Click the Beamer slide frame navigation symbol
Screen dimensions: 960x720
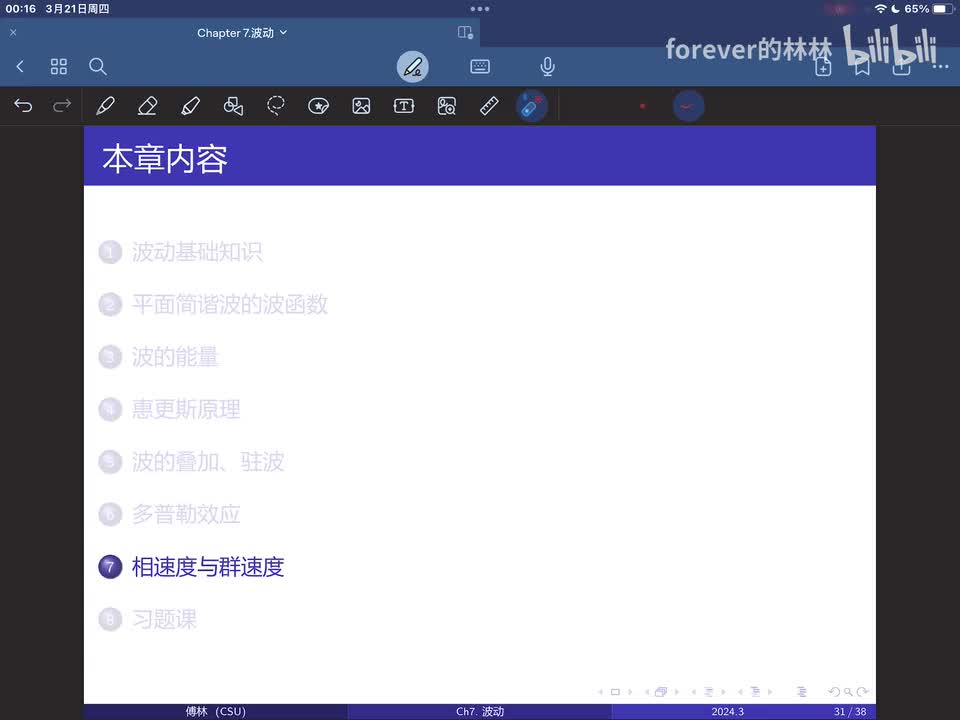click(615, 692)
